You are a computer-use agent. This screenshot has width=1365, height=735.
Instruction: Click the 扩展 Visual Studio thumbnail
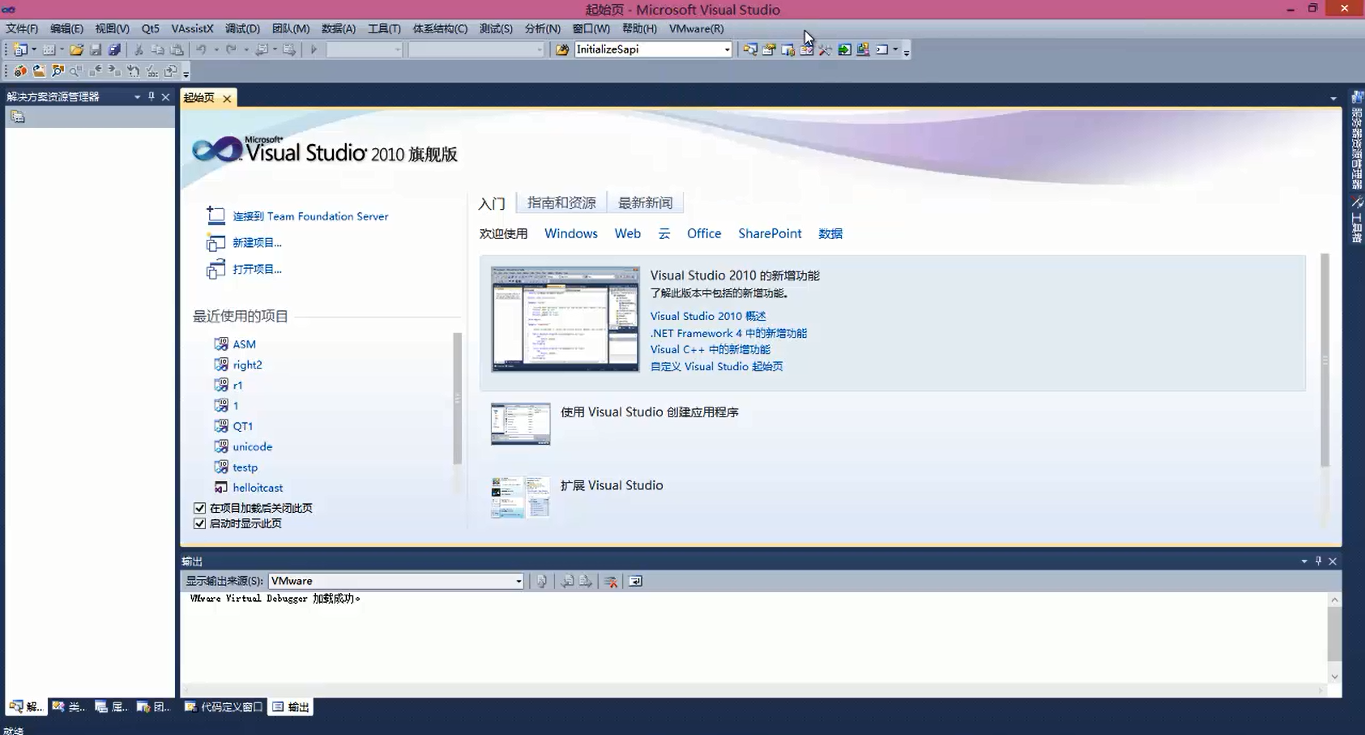point(520,496)
